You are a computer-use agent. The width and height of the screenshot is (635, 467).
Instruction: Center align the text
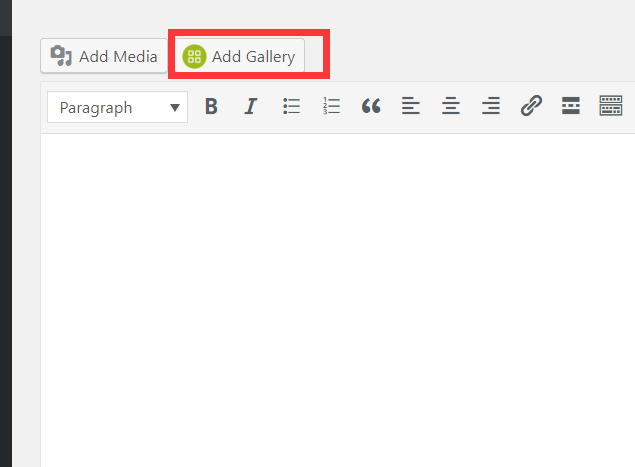451,107
